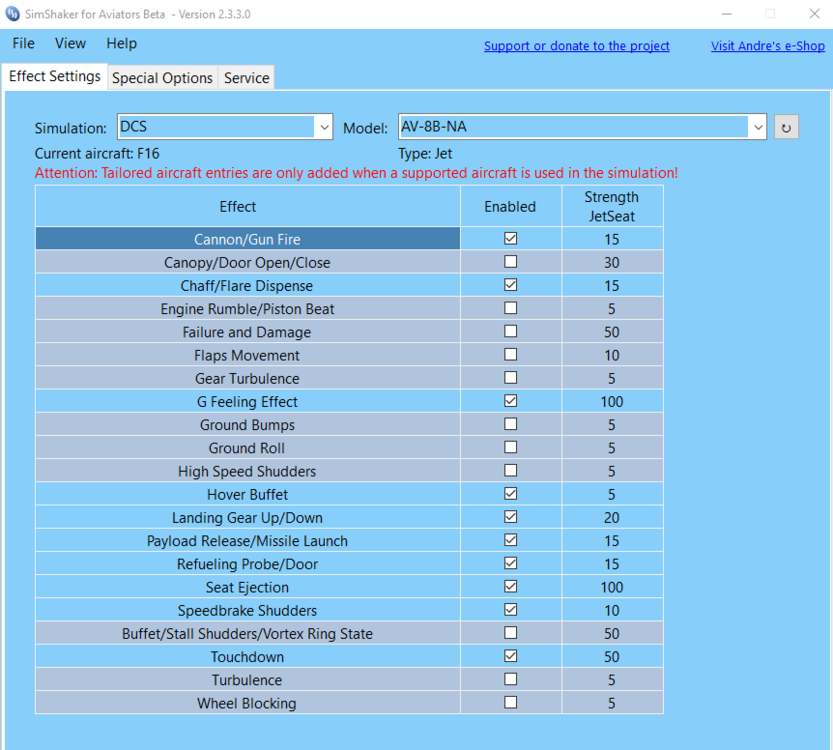The image size is (833, 750).
Task: Click the Effect column header
Action: 248,206
